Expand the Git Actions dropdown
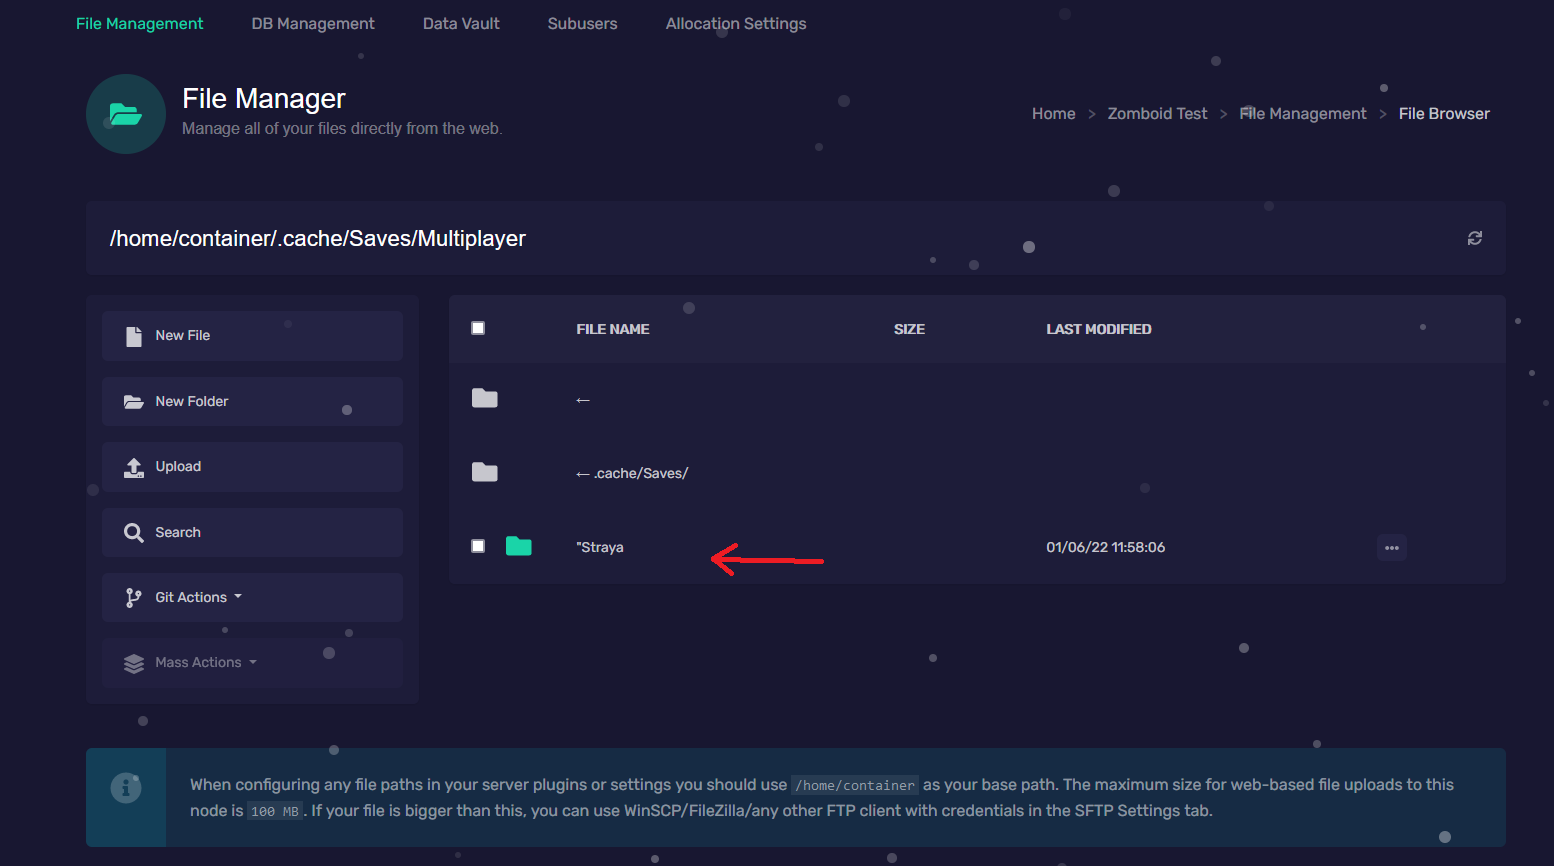1554x866 pixels. pos(252,598)
